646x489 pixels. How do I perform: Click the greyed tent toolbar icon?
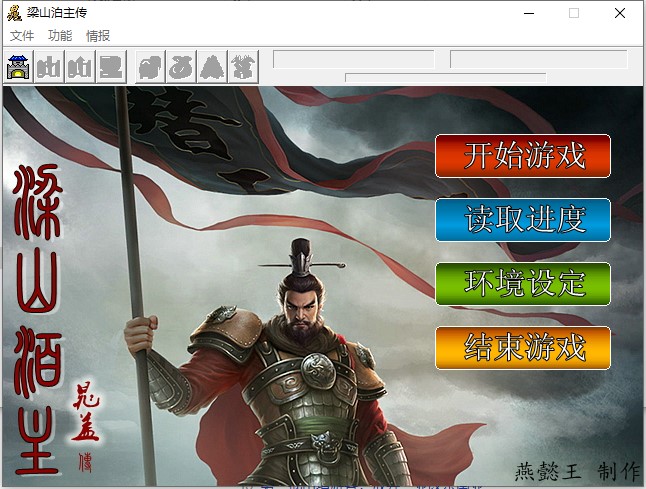coord(212,67)
